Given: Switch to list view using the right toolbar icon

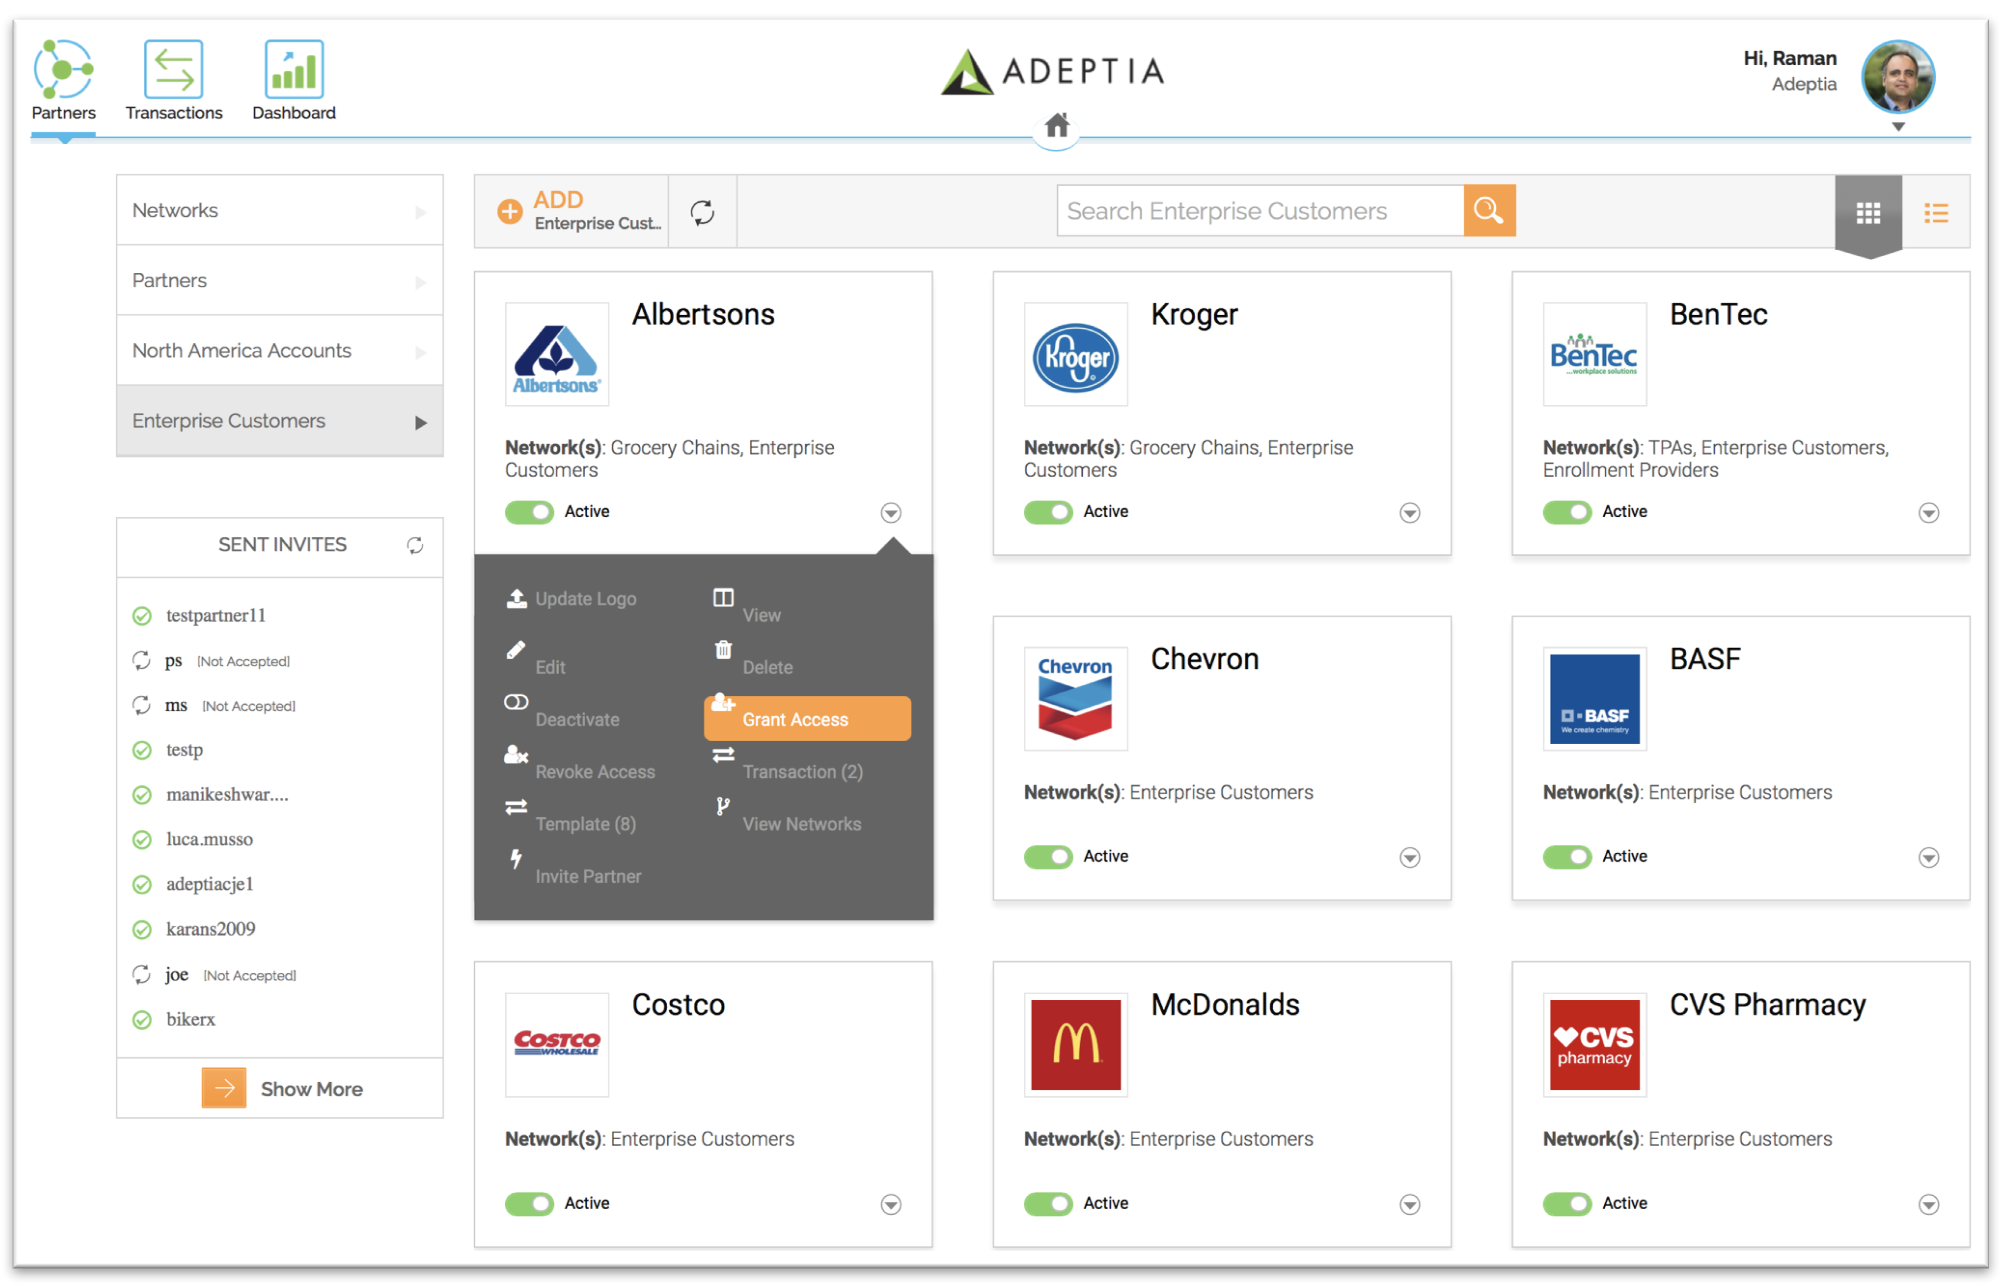Looking at the screenshot, I should pyautogui.click(x=1936, y=211).
